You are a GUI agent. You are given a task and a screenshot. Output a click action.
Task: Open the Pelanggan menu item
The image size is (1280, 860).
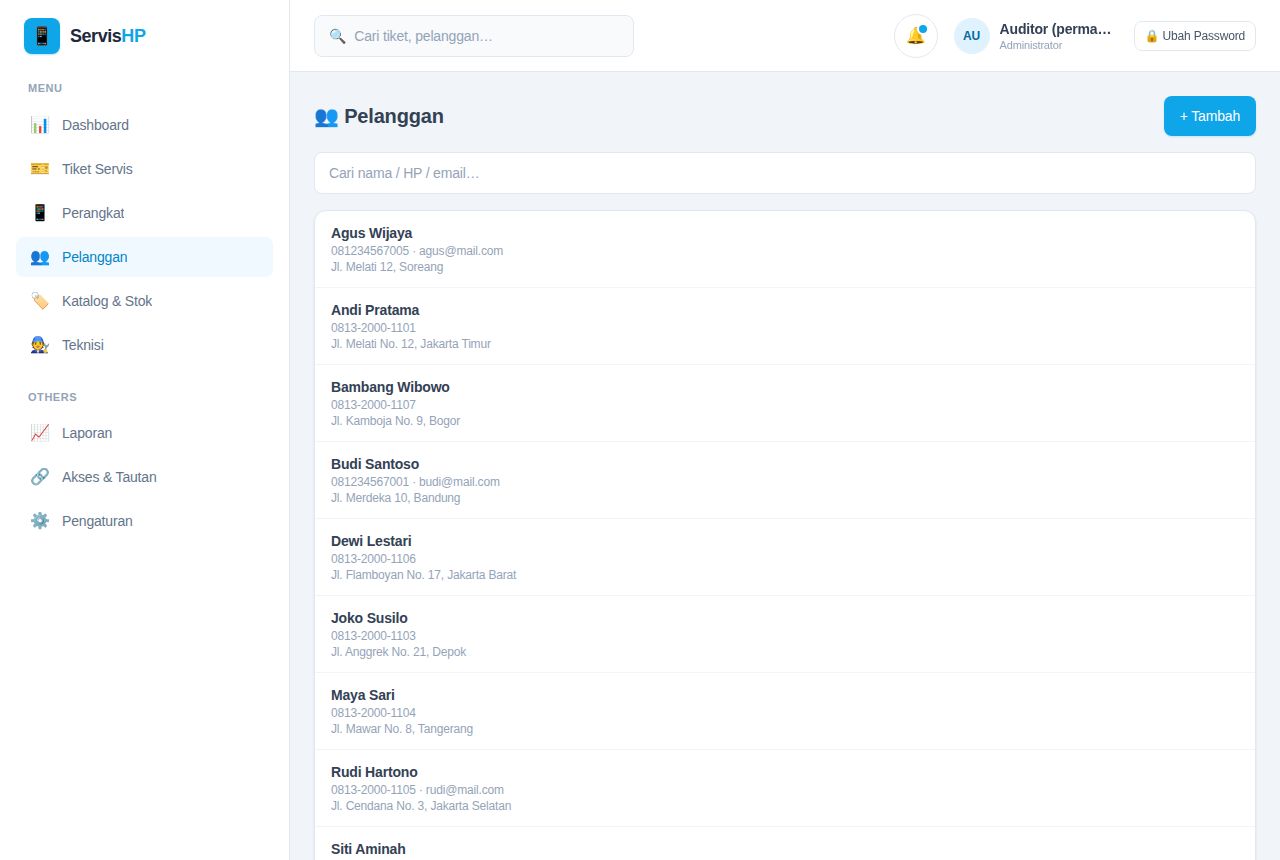[144, 257]
